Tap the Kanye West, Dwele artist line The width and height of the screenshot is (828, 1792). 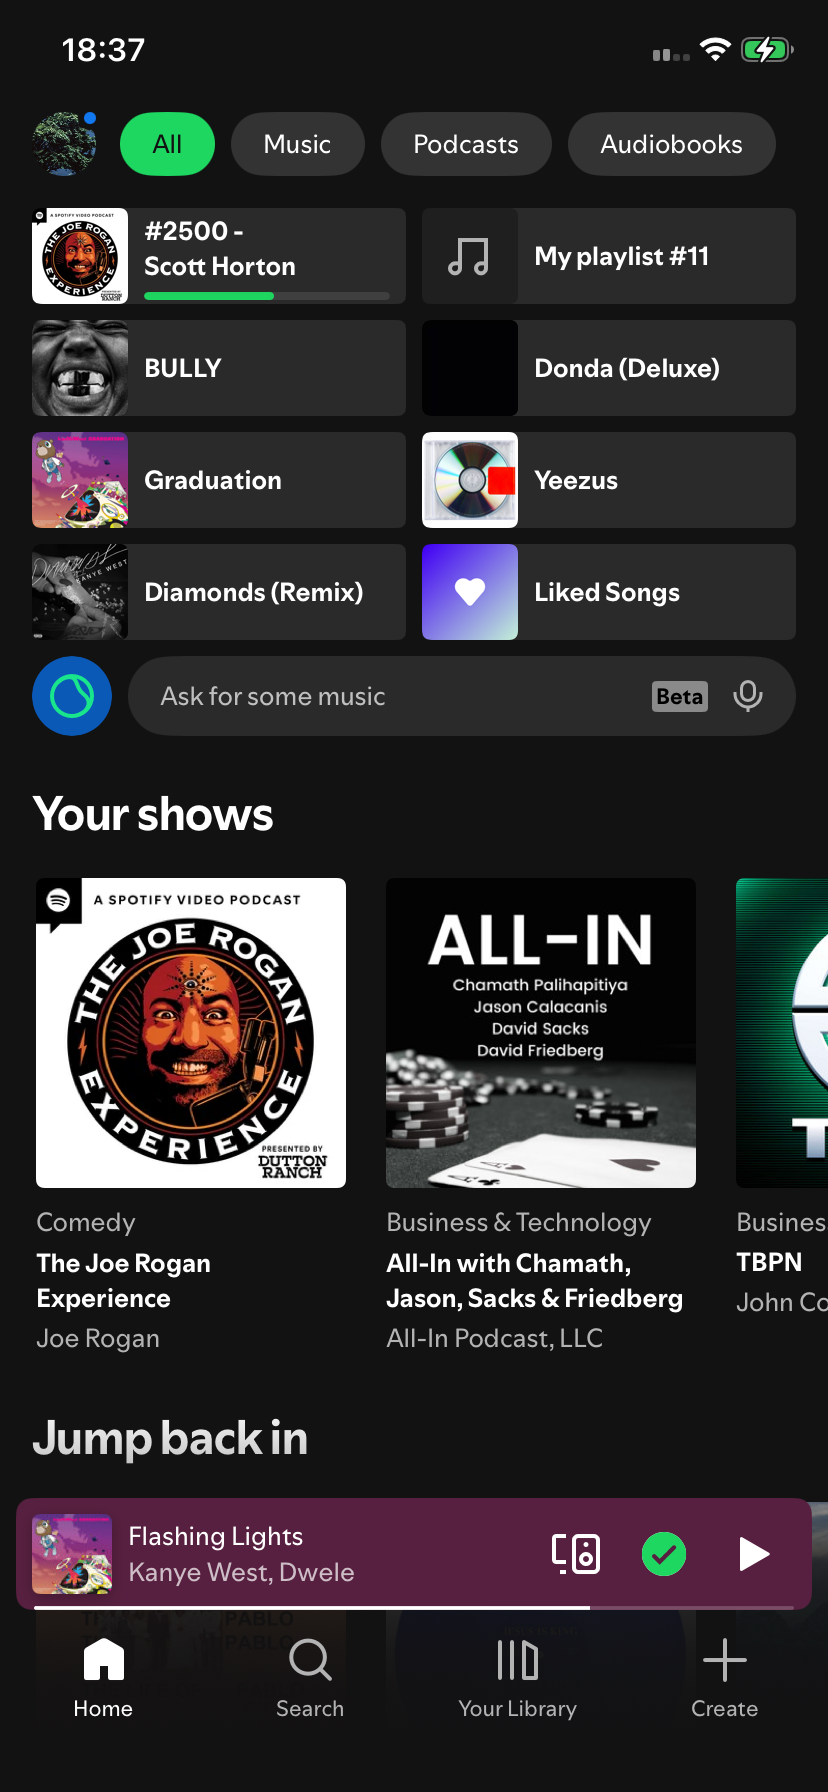241,1572
